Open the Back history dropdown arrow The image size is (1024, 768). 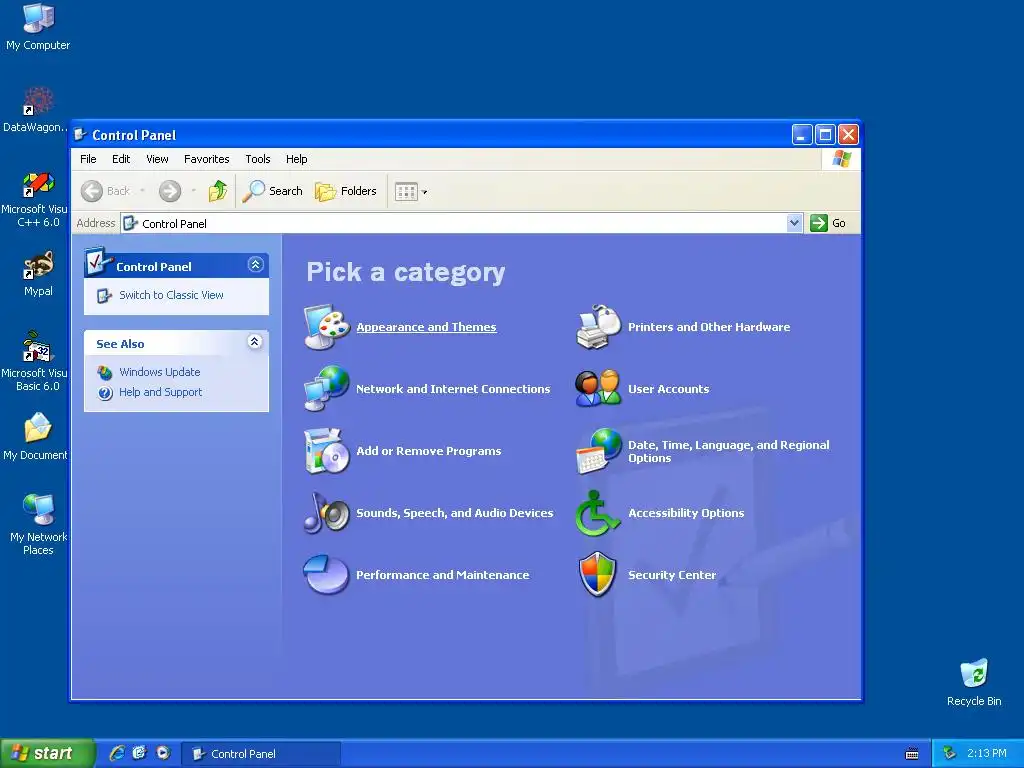tap(142, 191)
